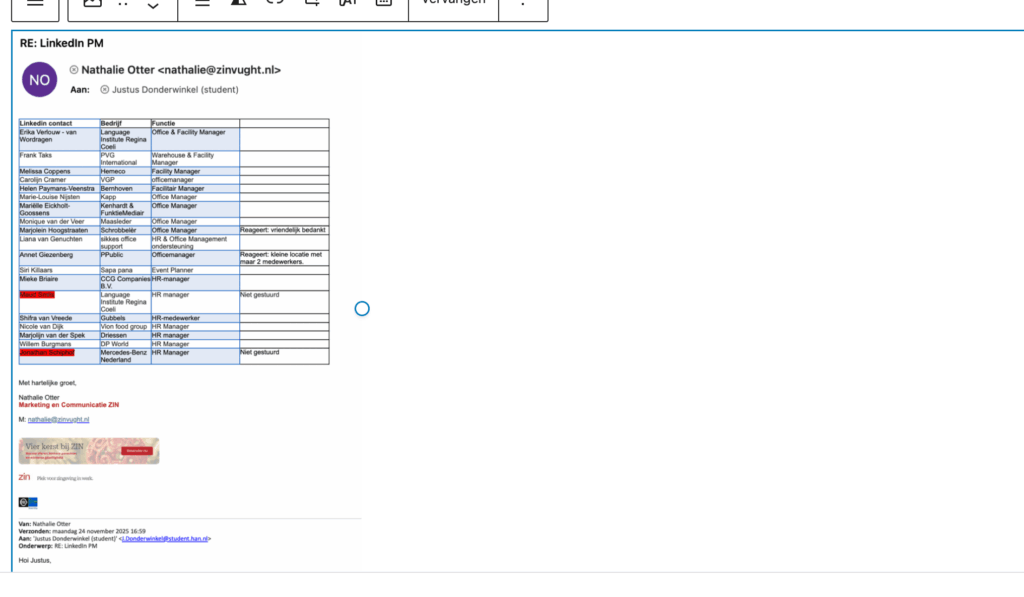1024x597 pixels.
Task: Click the j.donderwinkel@student.han.nl address link
Action: 164,539
